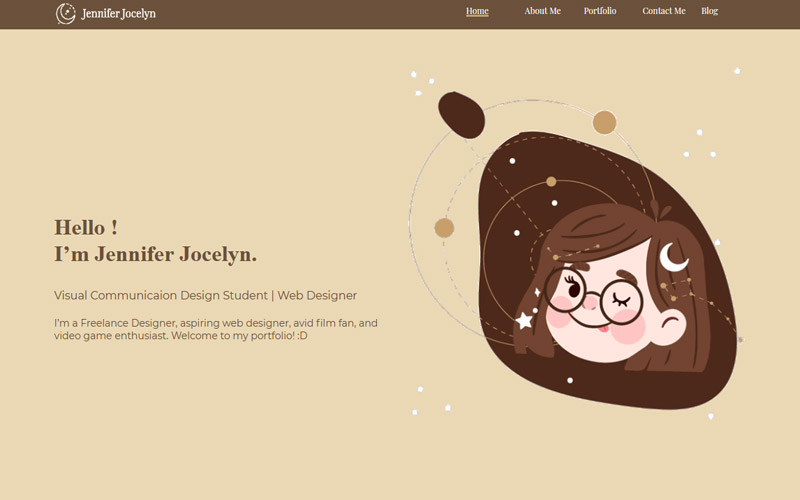Click the moon logo icon in header

pyautogui.click(x=66, y=13)
